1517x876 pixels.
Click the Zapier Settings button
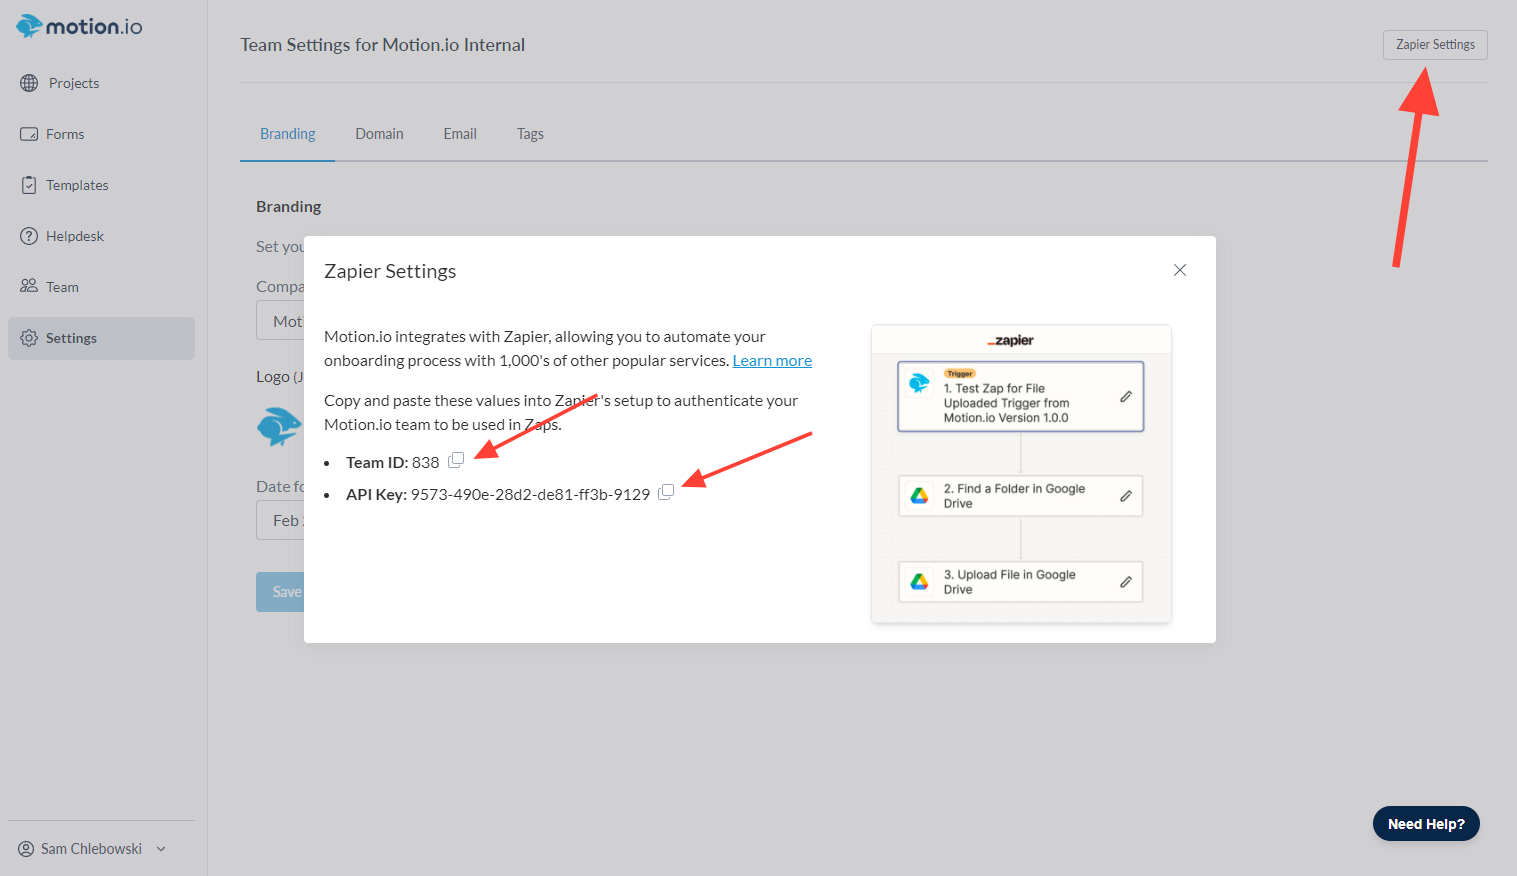1435,45
